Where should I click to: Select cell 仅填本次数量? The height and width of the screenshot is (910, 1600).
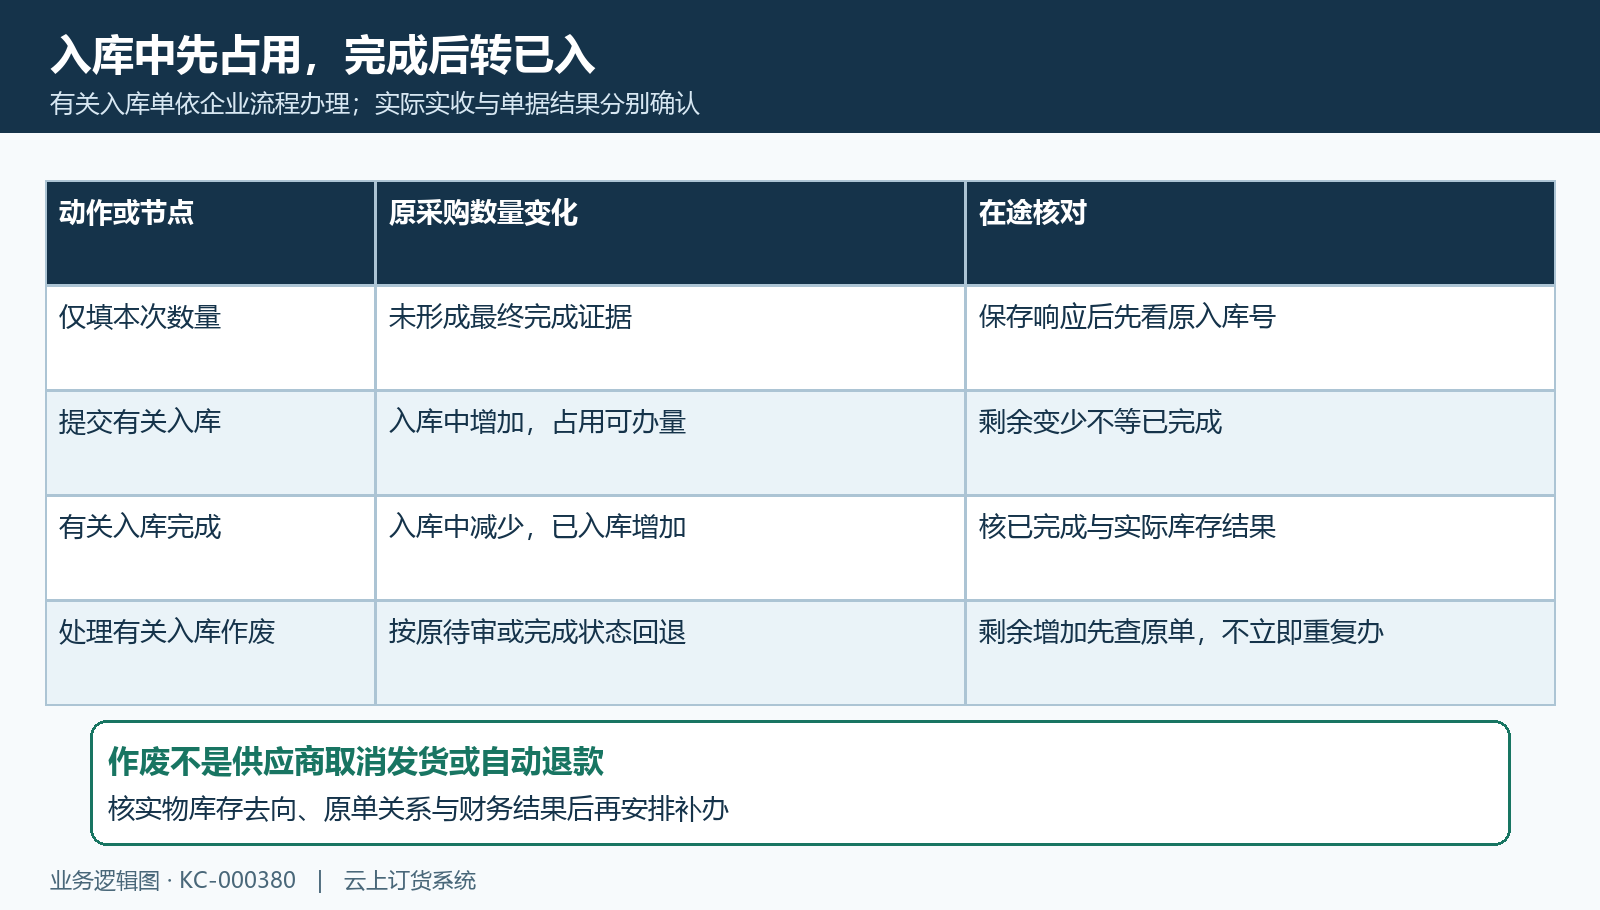pos(210,338)
